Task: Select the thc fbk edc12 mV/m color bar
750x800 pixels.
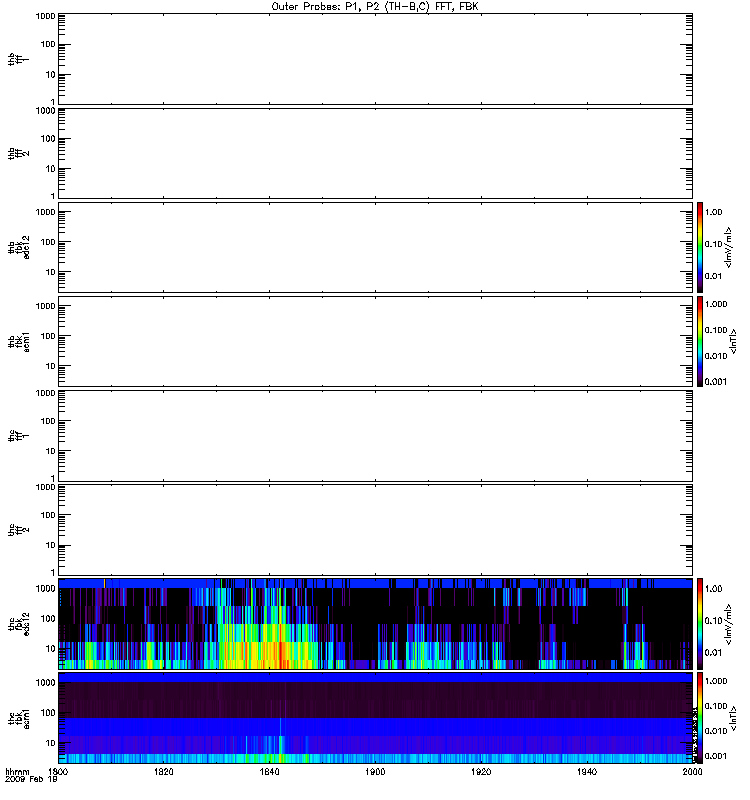Action: (x=700, y=623)
